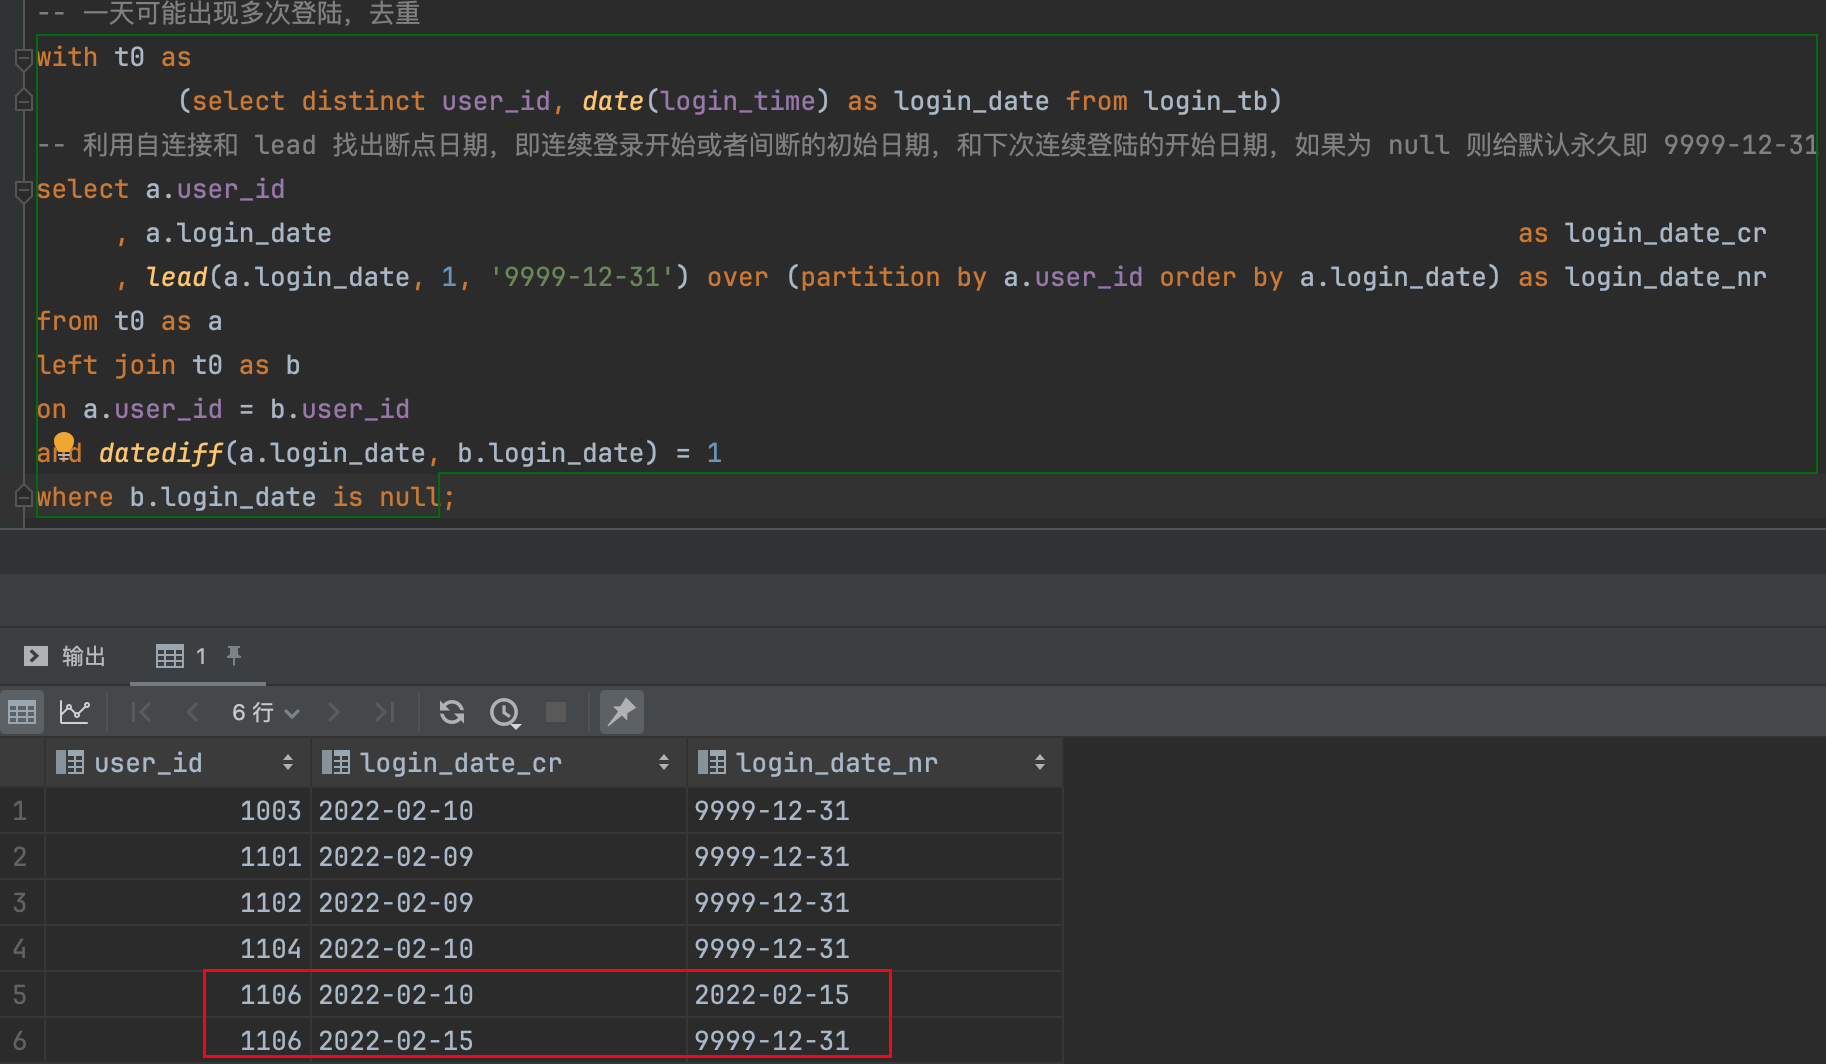Collapse the select statement fold

24,190
